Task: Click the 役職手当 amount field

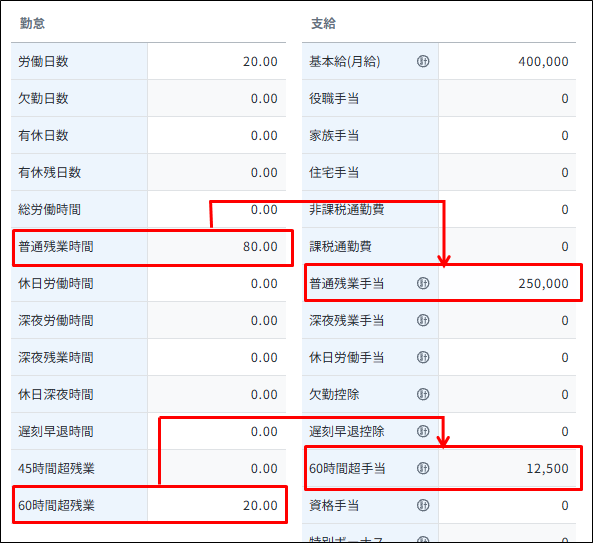Action: 507,98
